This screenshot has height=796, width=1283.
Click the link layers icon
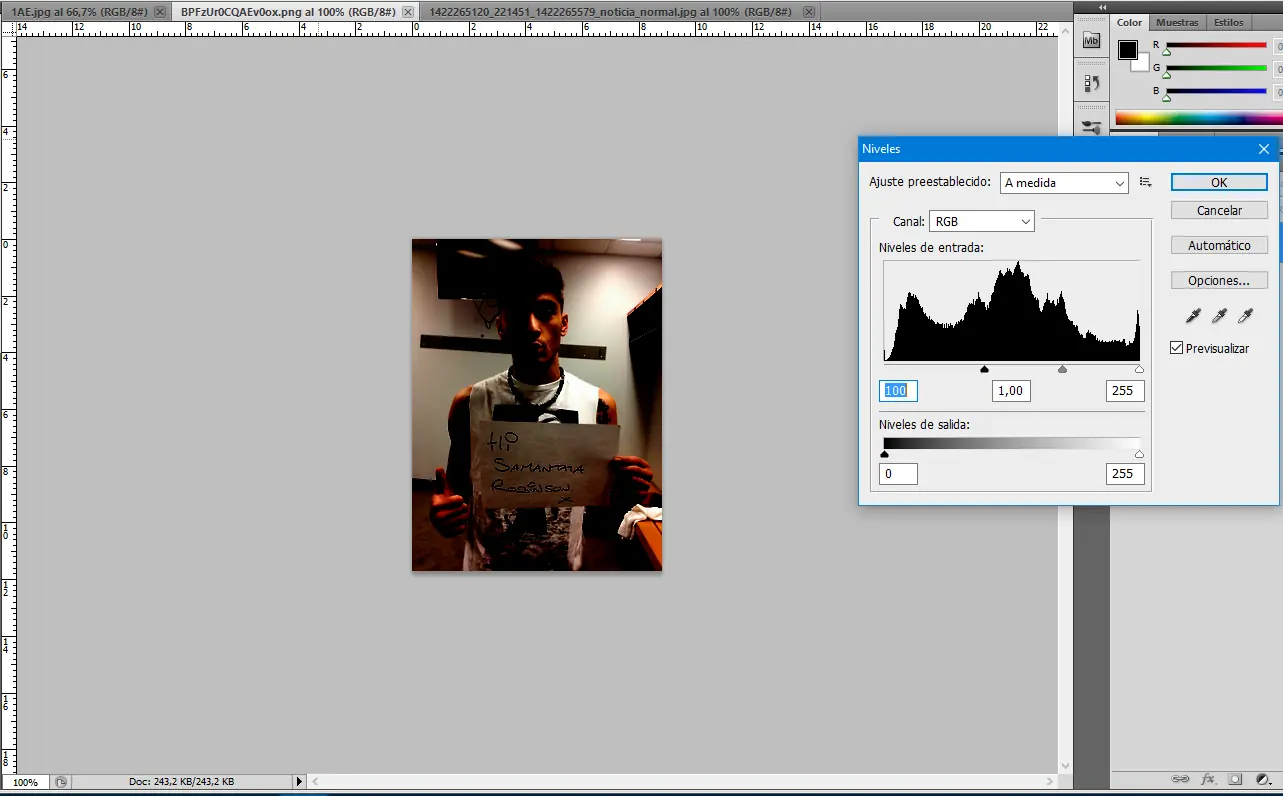pyautogui.click(x=1180, y=779)
